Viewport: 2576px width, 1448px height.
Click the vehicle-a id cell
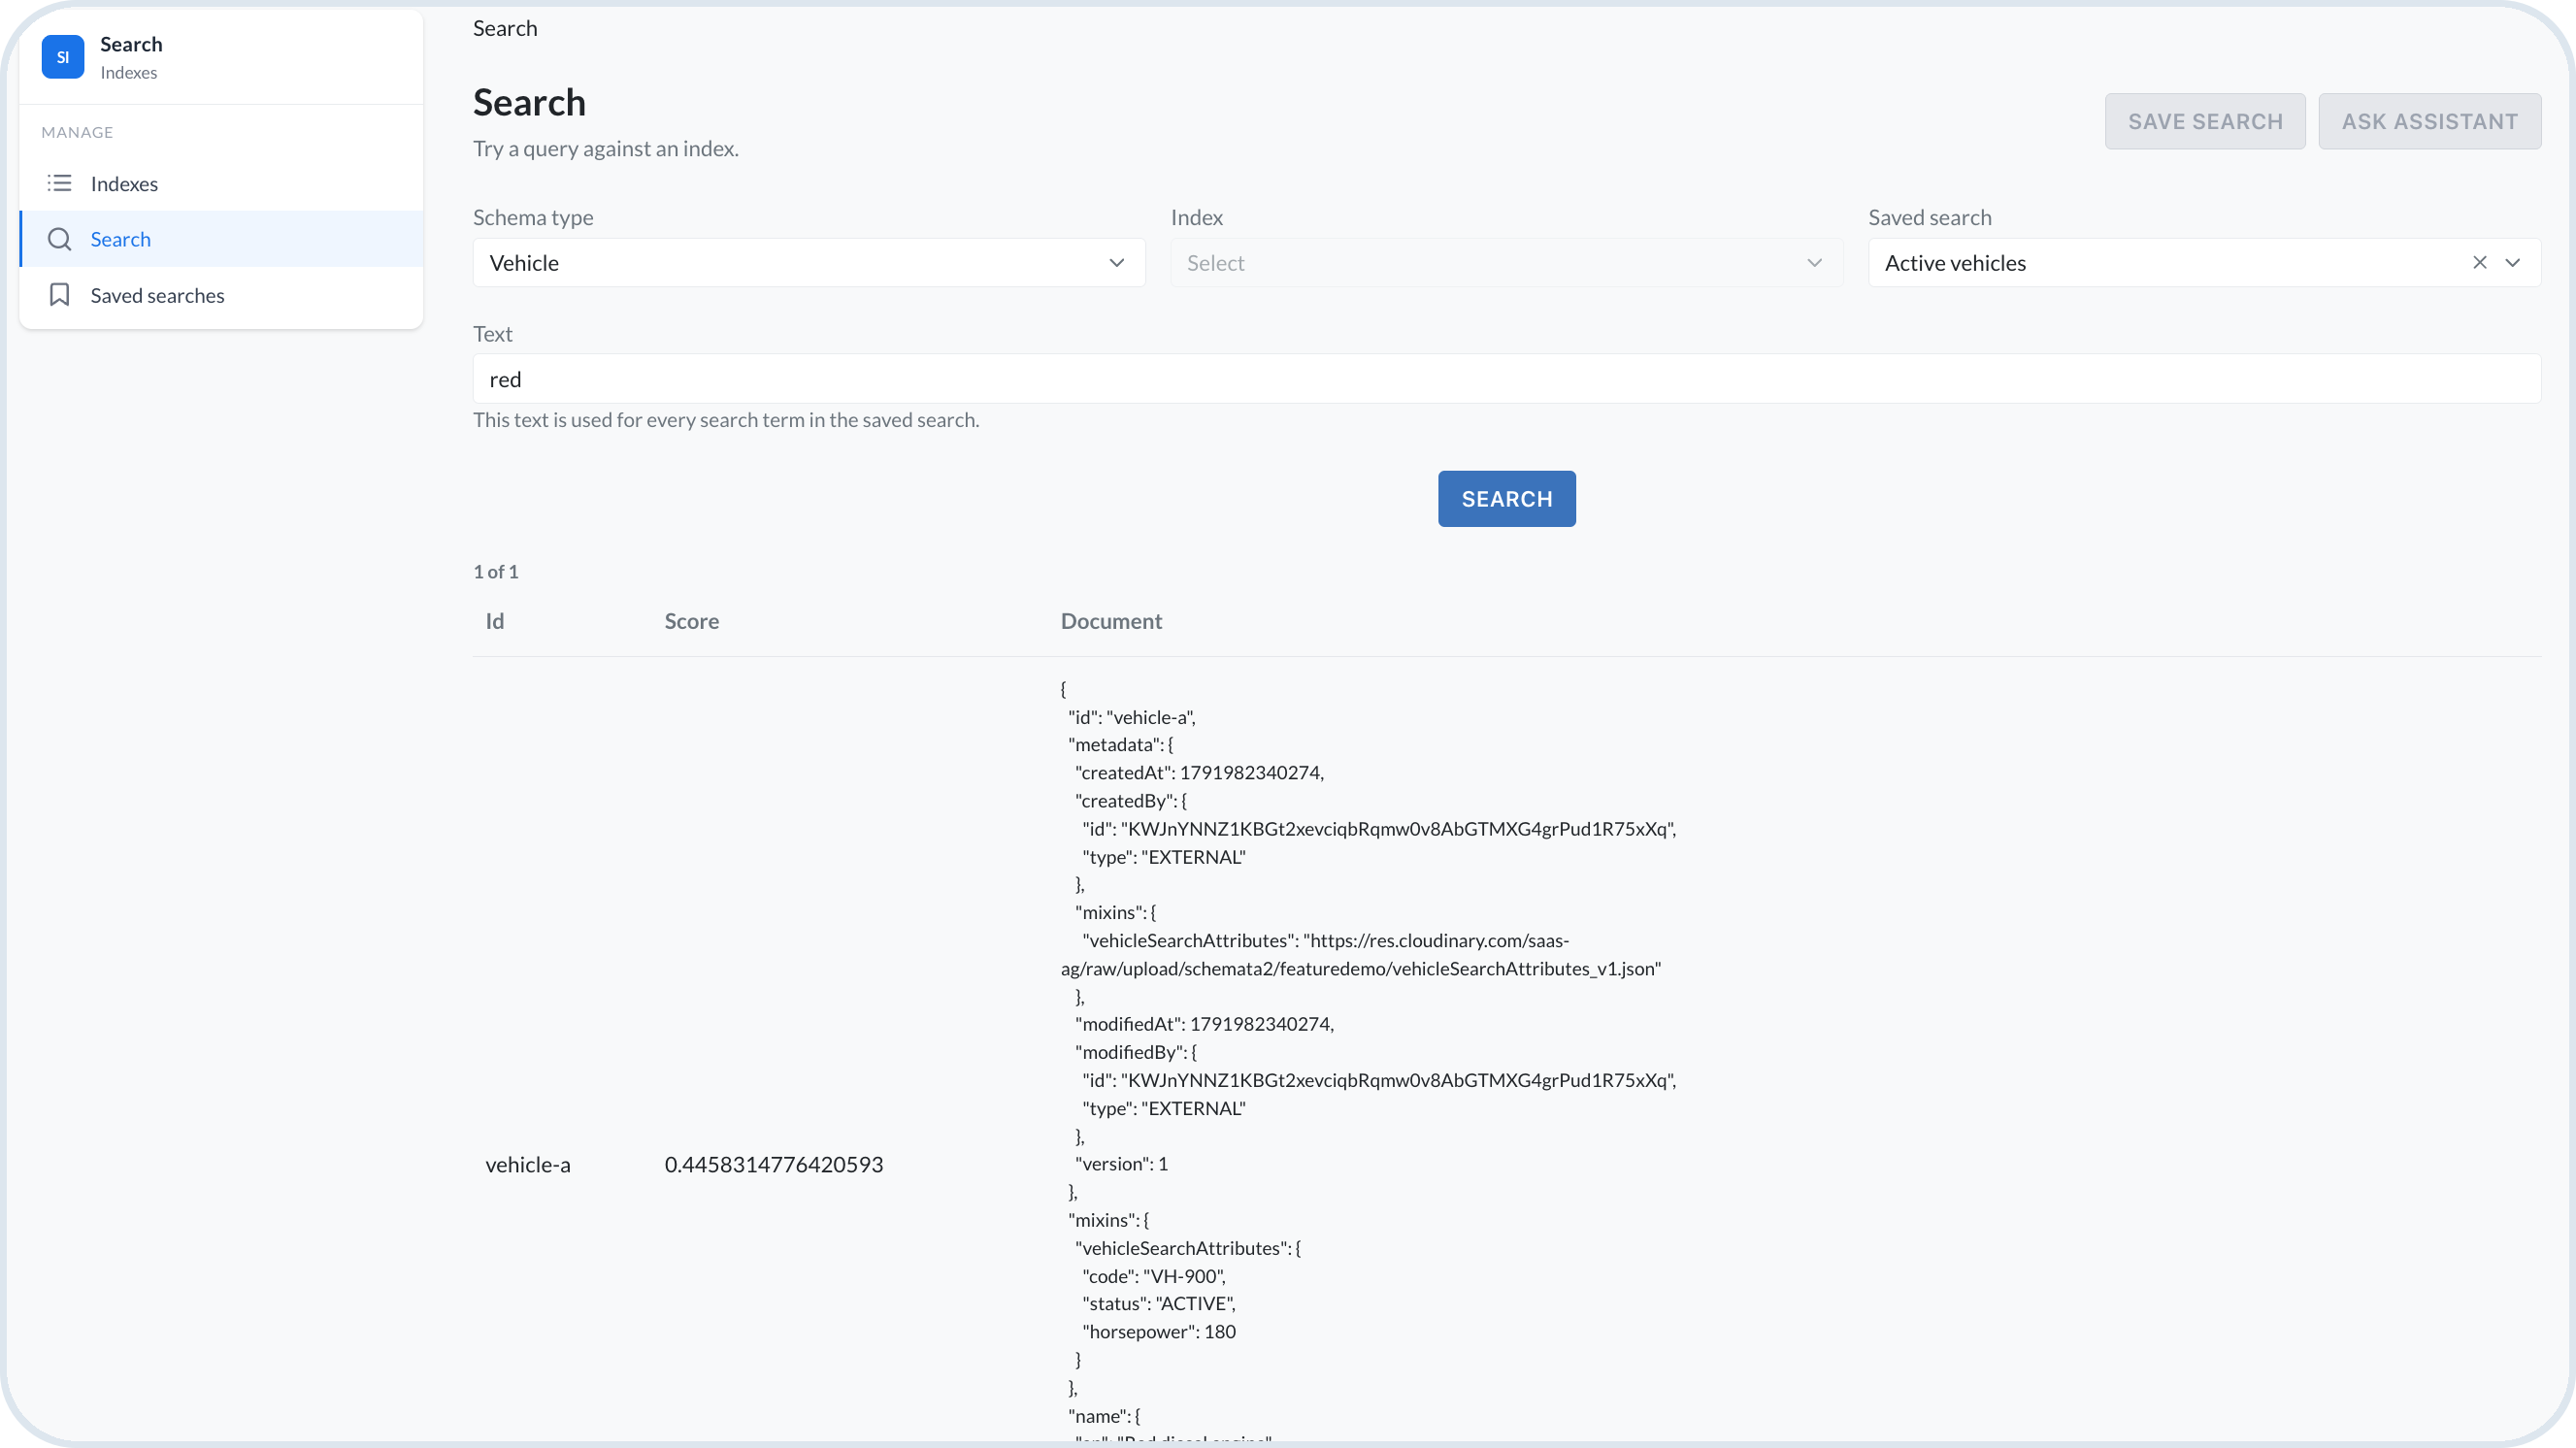[x=528, y=1165]
